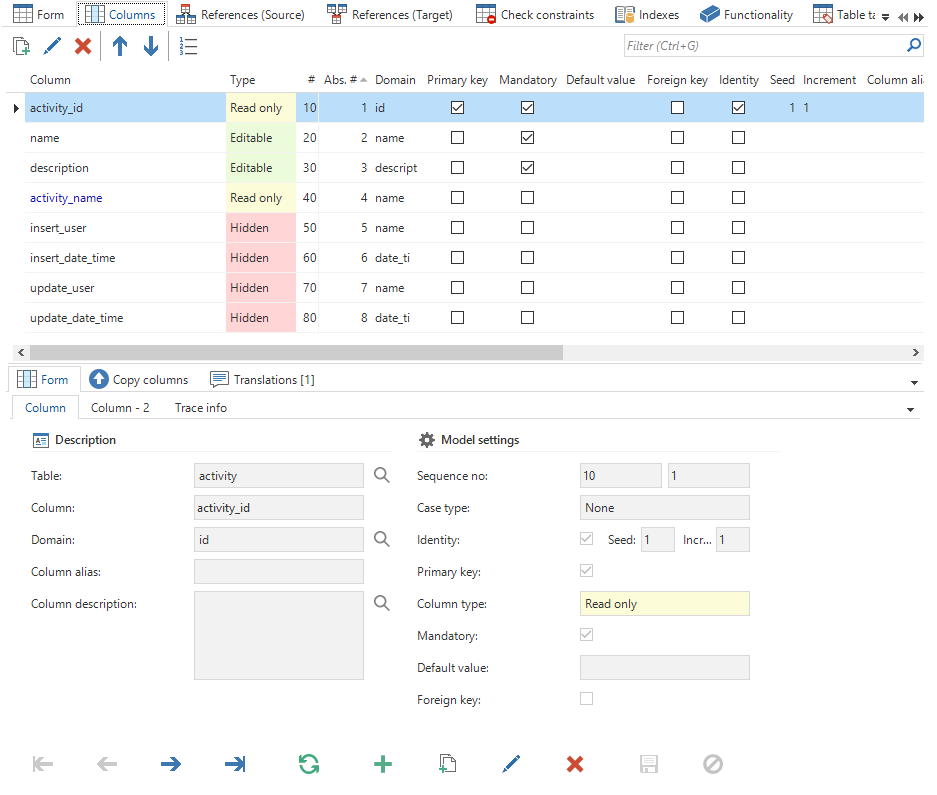
Task: Open the lookup magnifier next to Domain field
Action: [381, 539]
